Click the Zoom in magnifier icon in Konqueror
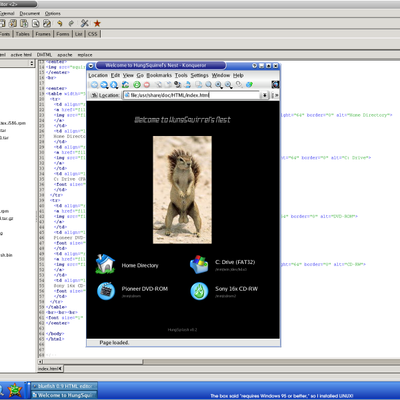Viewport: 400px width, 400px height. point(218,85)
